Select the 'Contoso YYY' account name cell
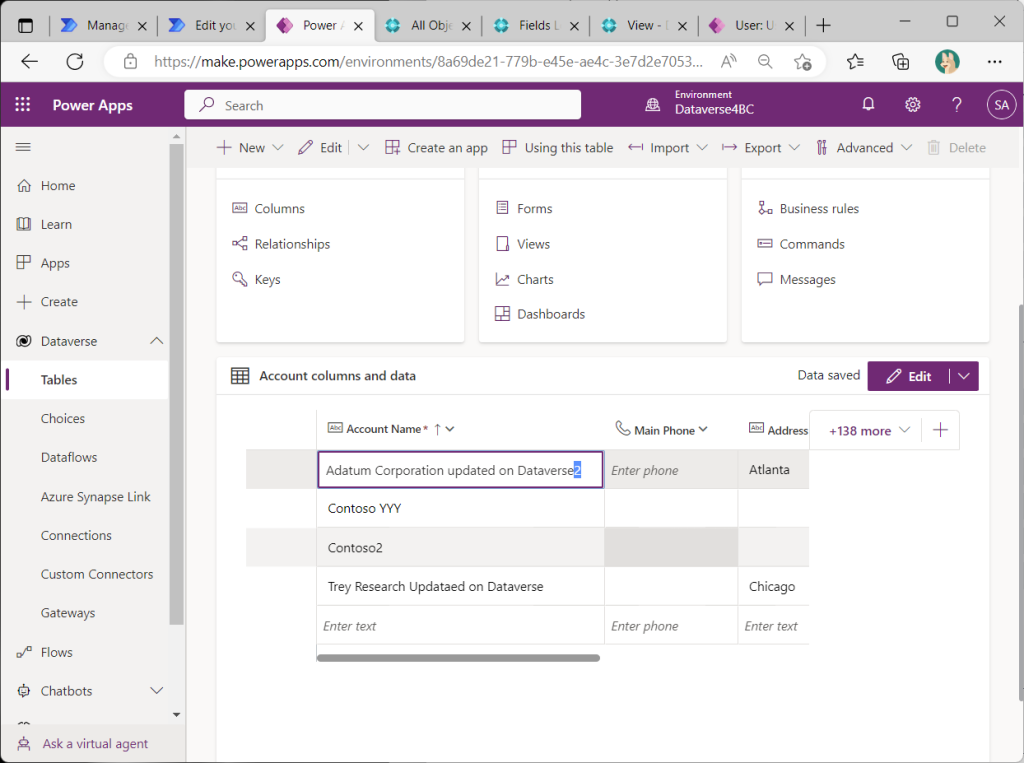The image size is (1024, 763). (x=460, y=508)
